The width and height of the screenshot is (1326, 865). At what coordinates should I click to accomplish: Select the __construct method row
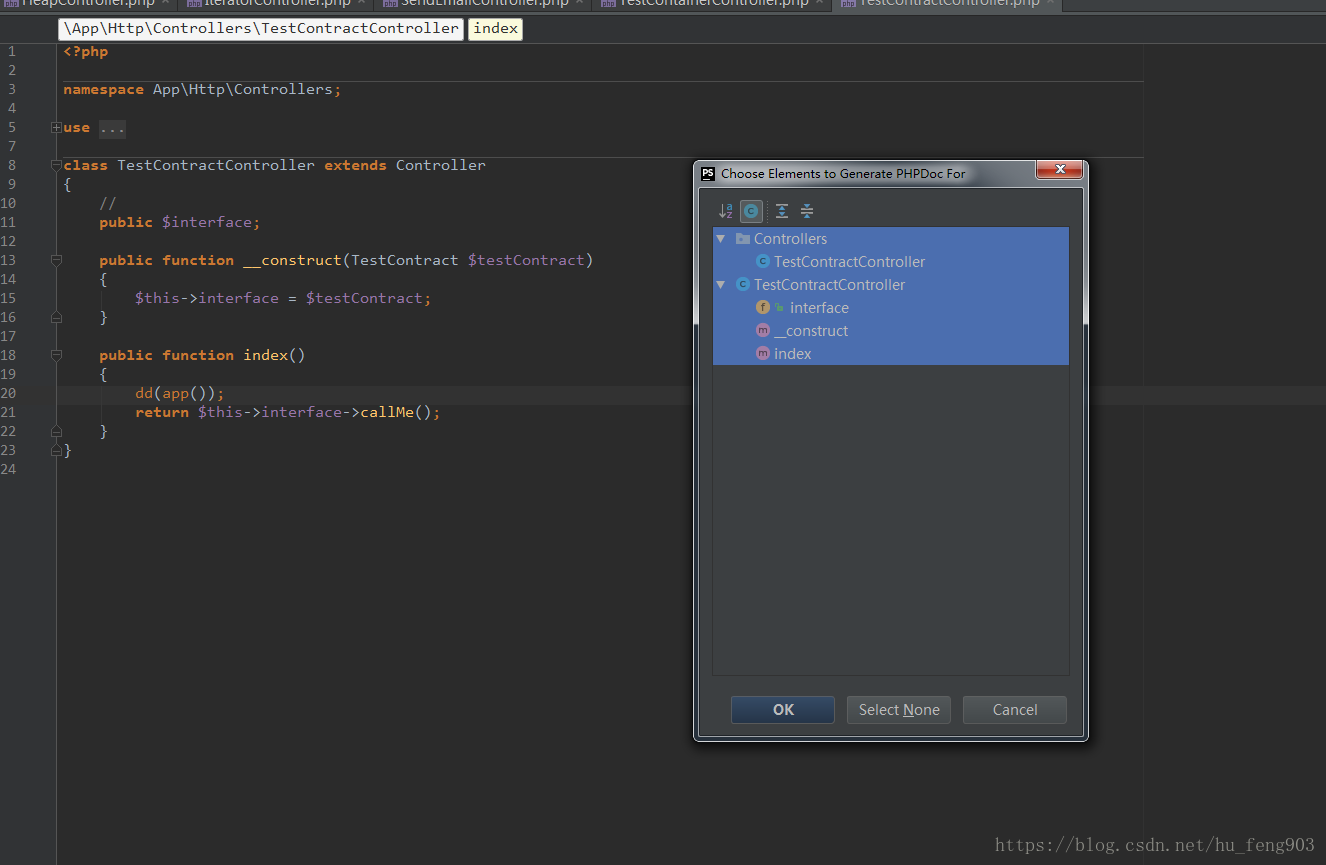(891, 331)
